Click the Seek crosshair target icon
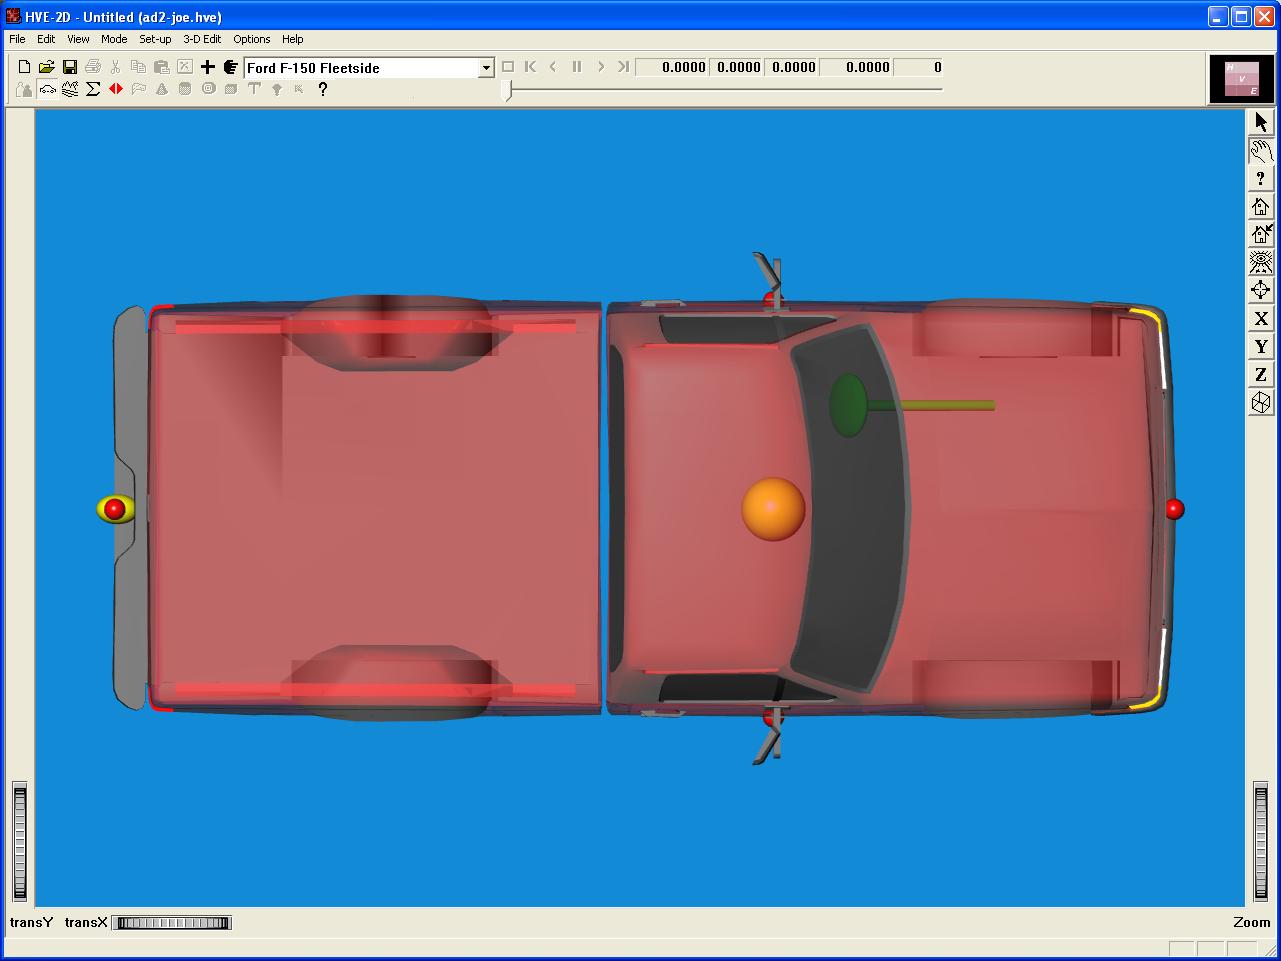The width and height of the screenshot is (1281, 961). pyautogui.click(x=1260, y=290)
